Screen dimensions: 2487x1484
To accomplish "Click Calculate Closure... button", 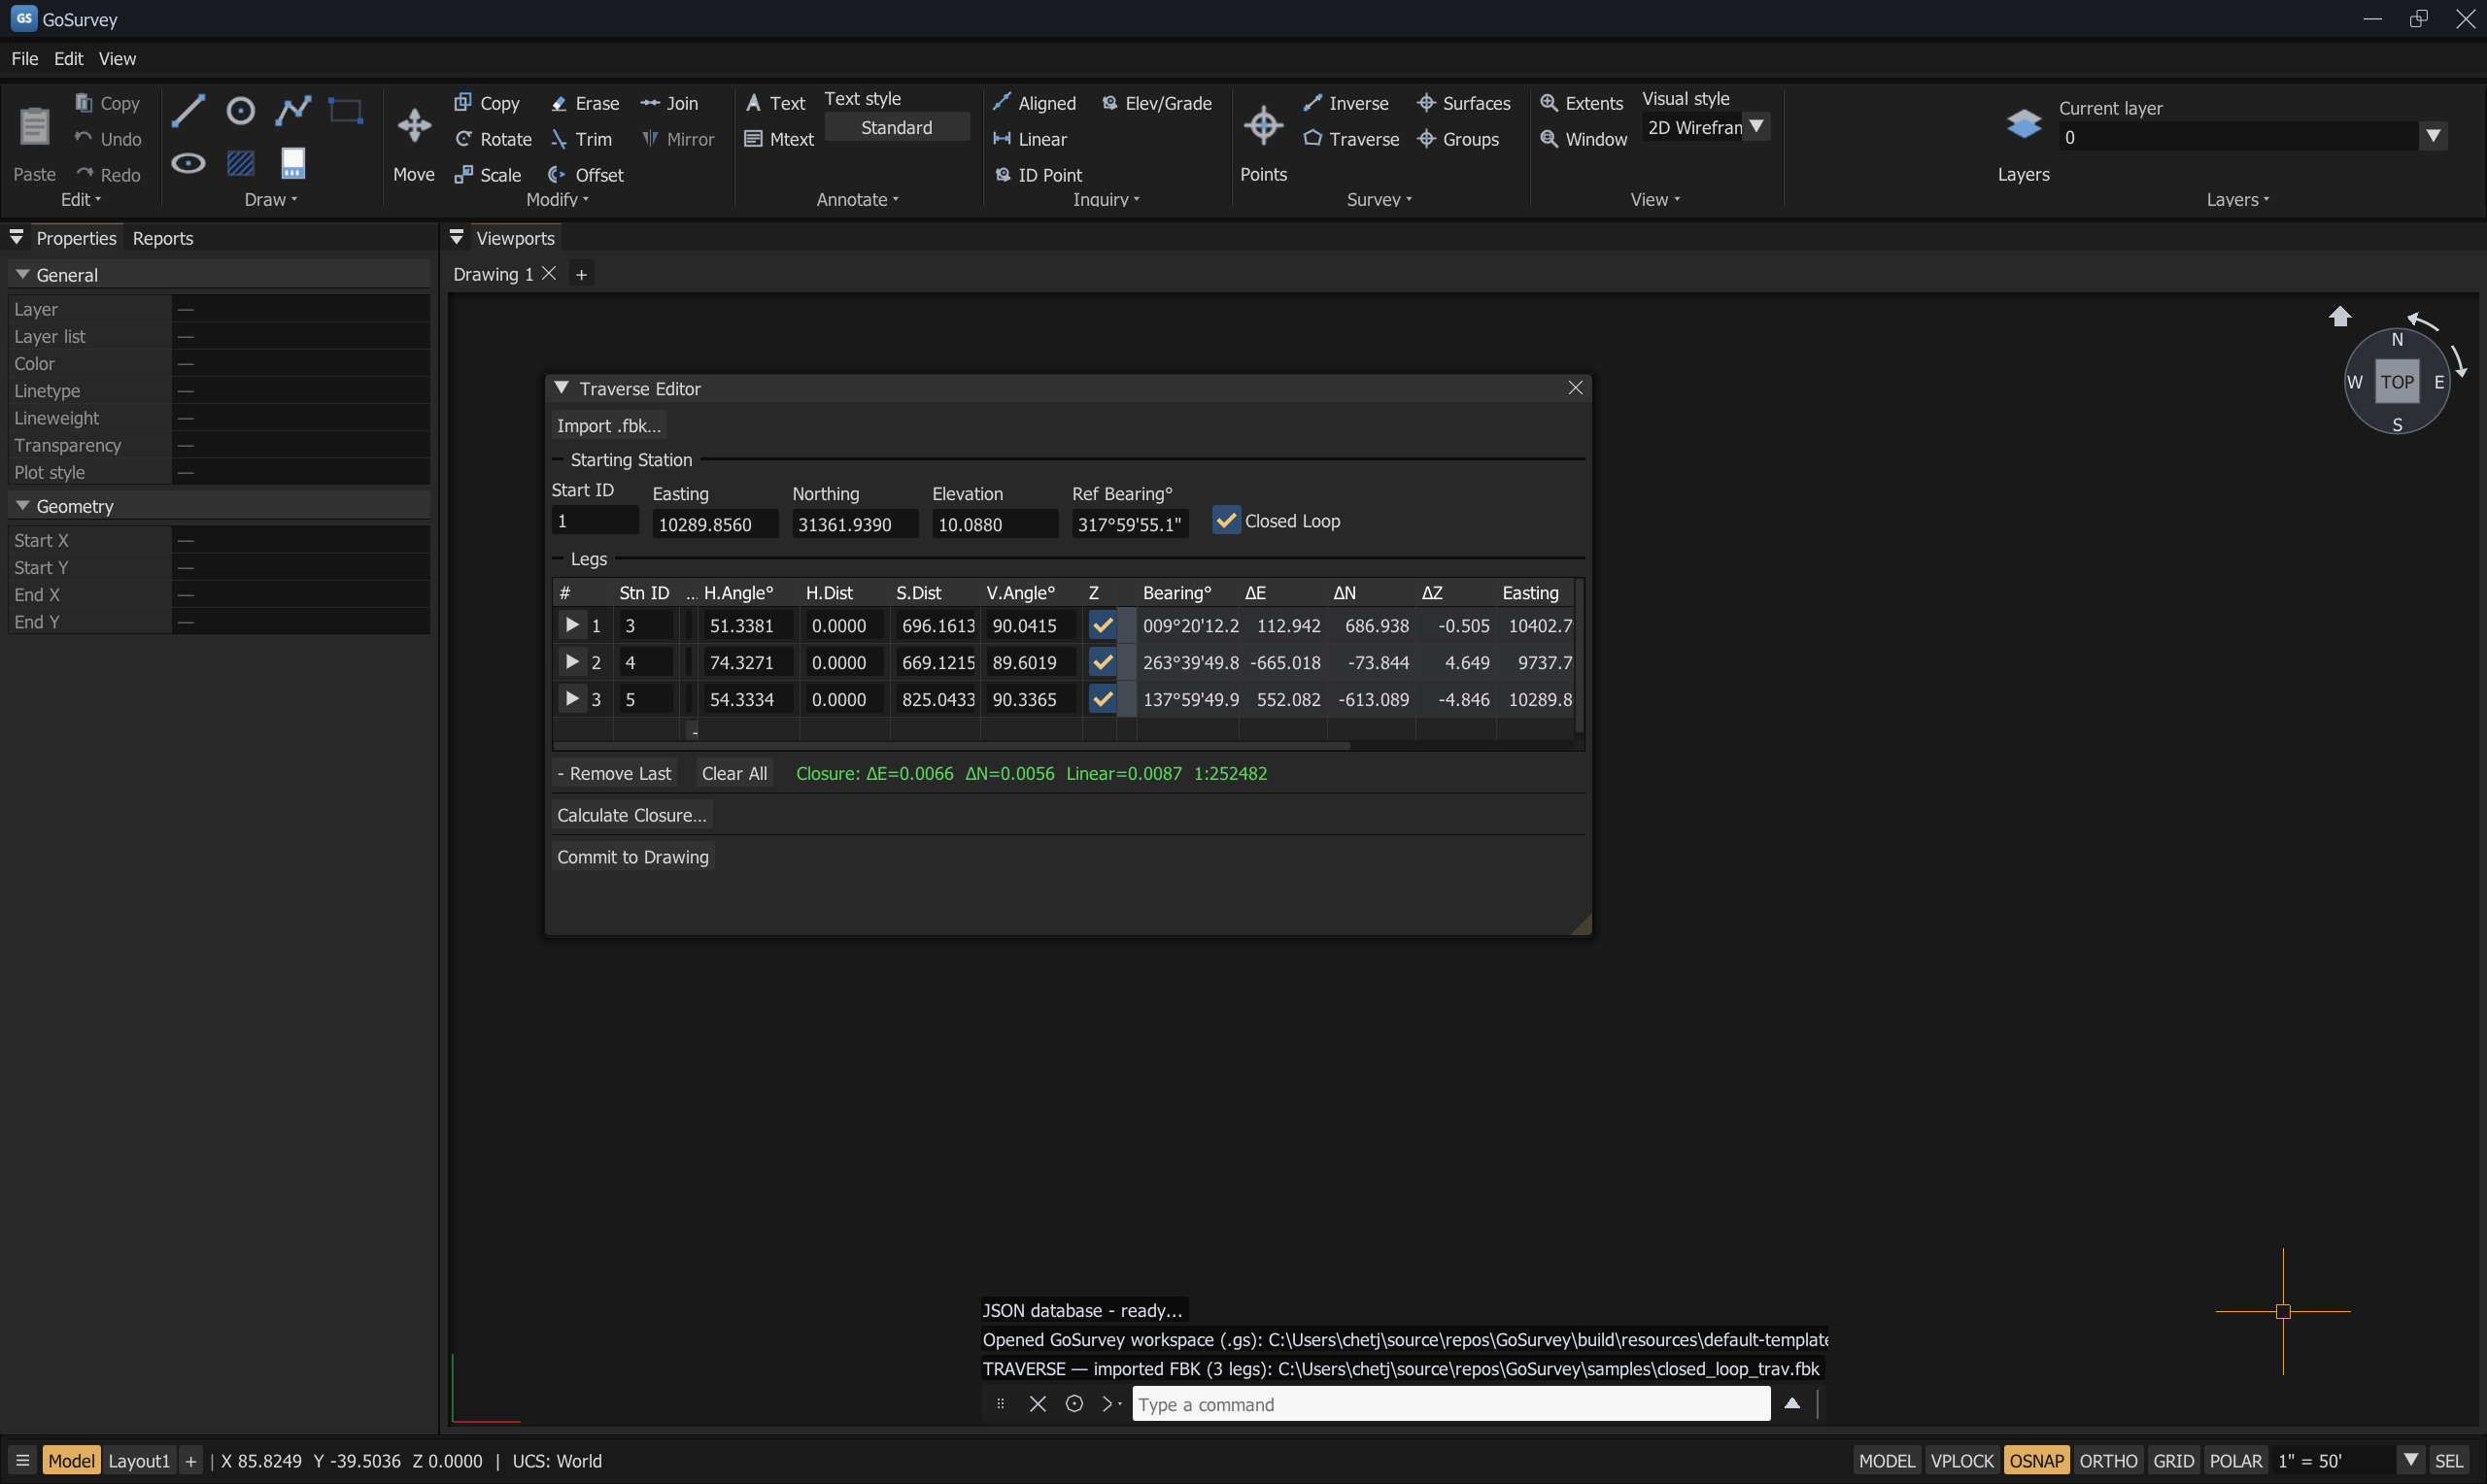I will tap(632, 815).
